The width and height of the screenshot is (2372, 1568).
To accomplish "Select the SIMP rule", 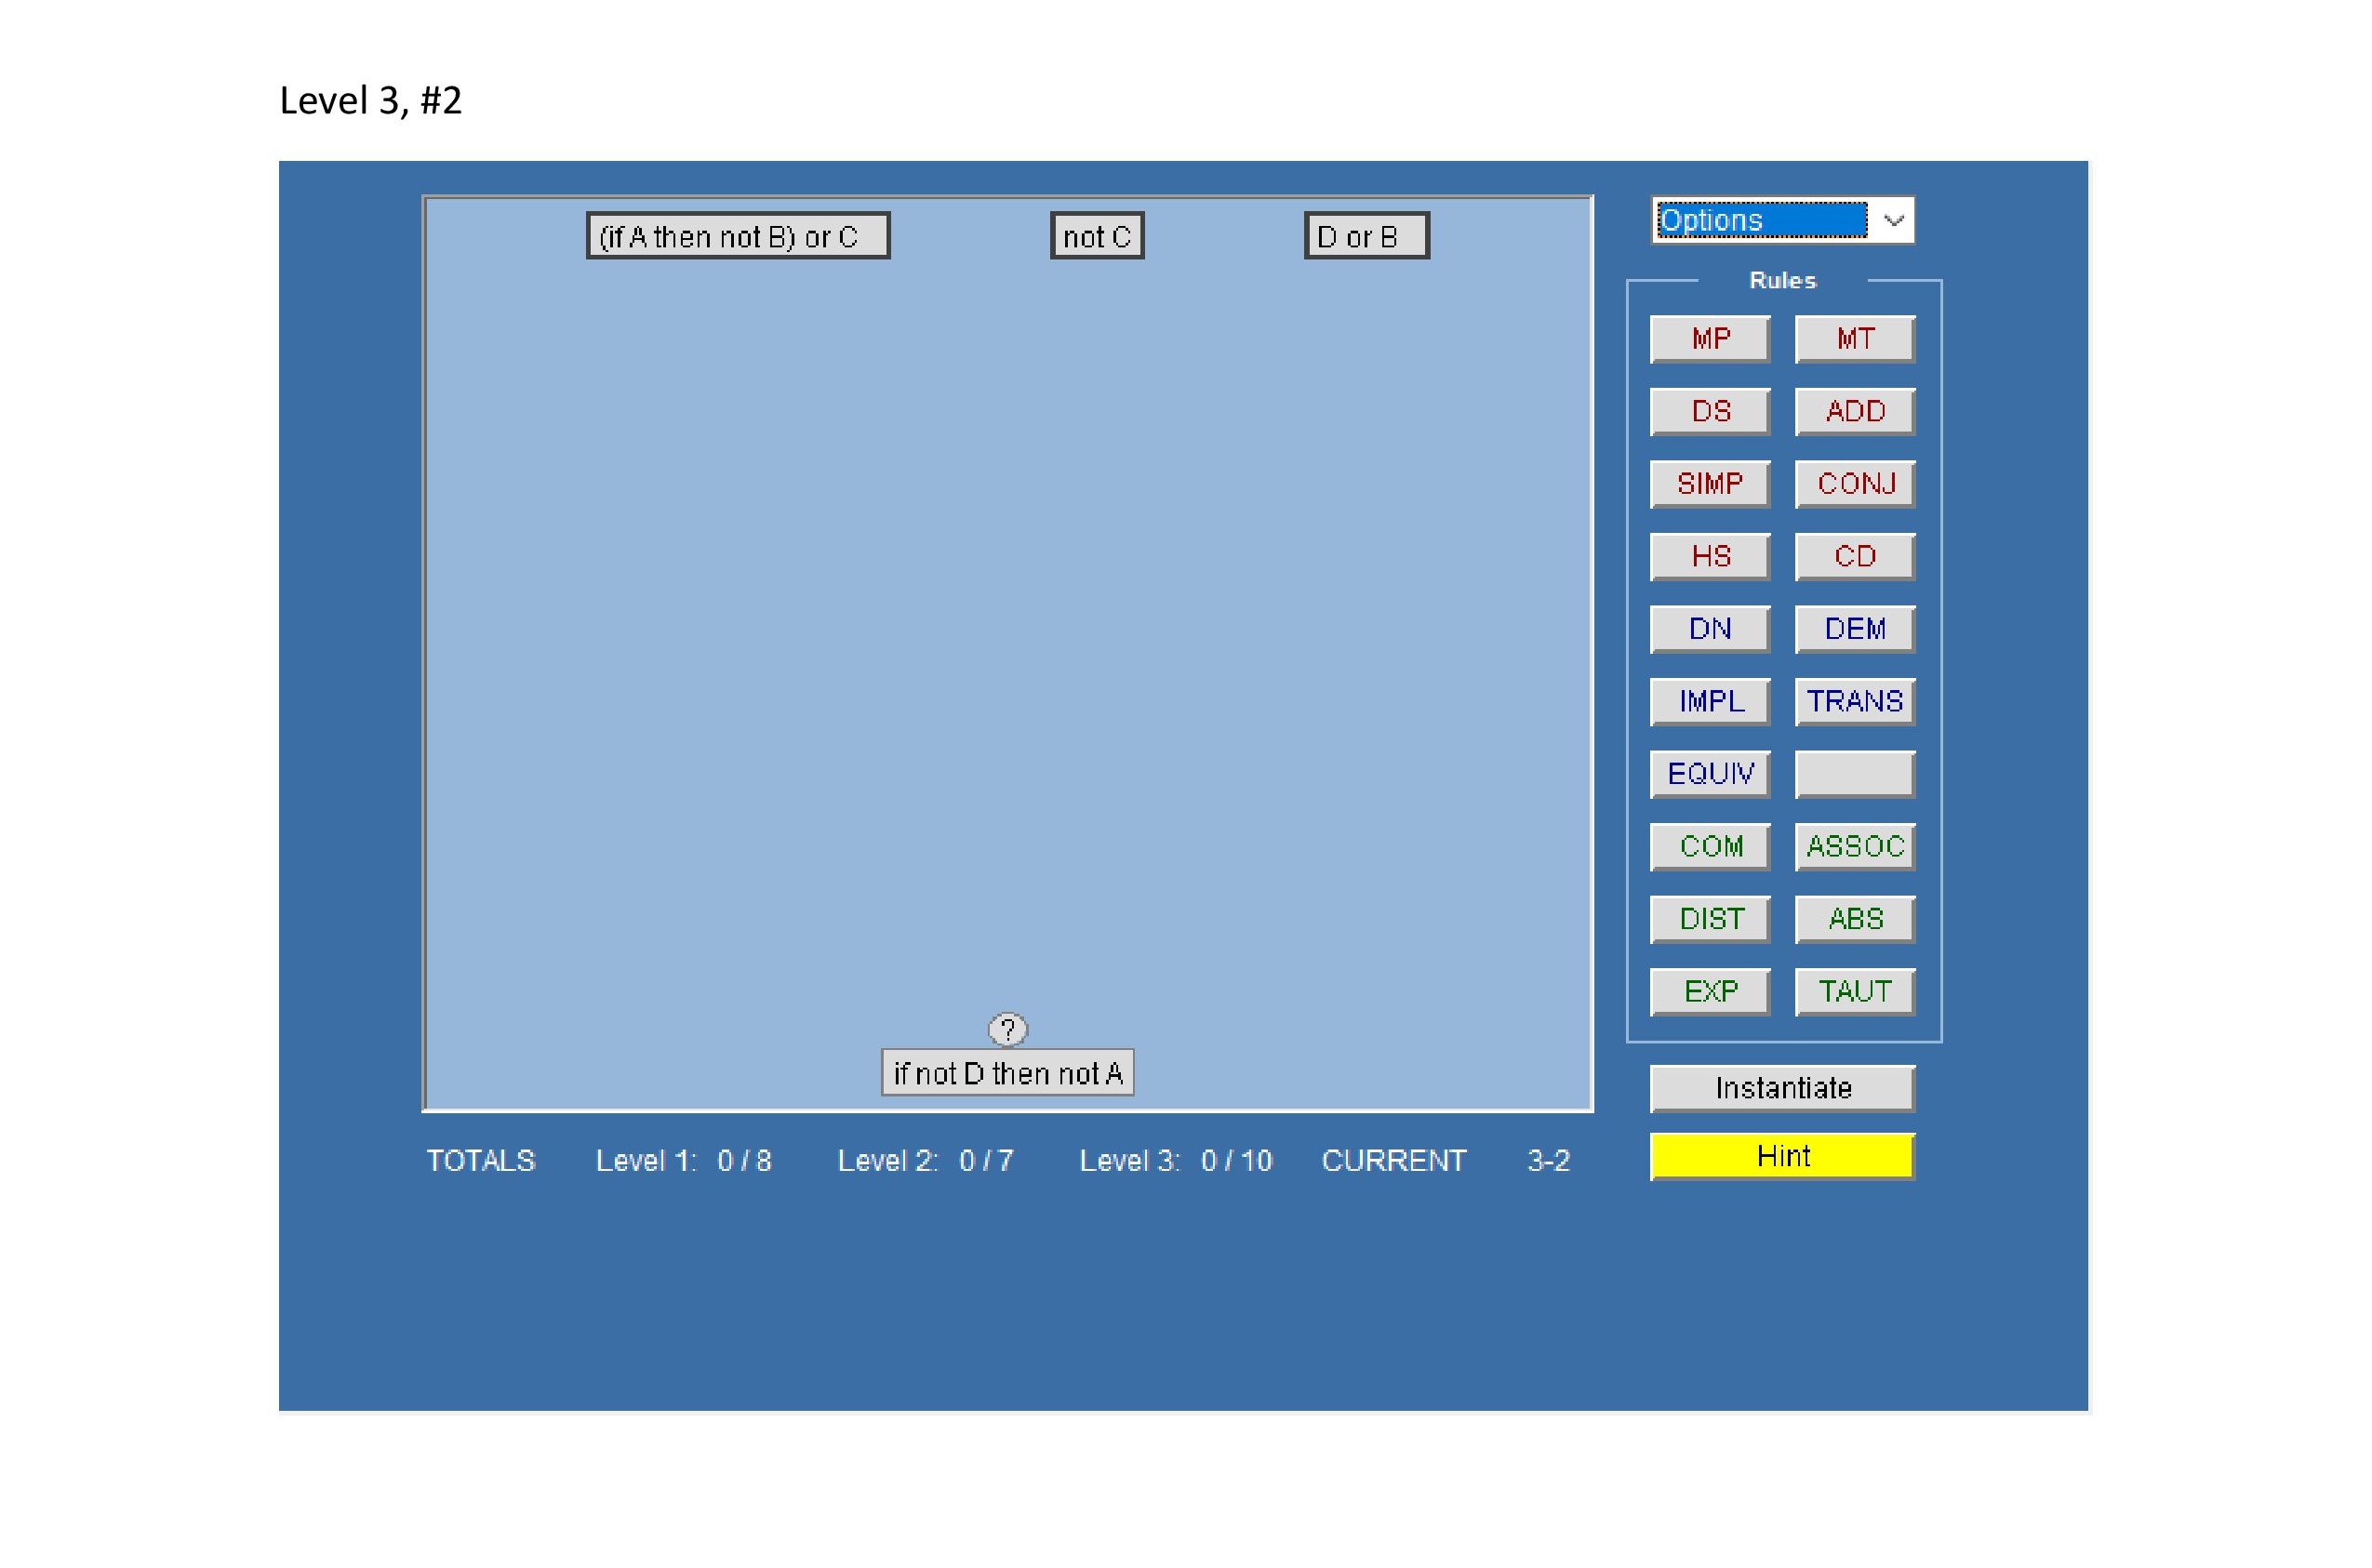I will click(1710, 484).
